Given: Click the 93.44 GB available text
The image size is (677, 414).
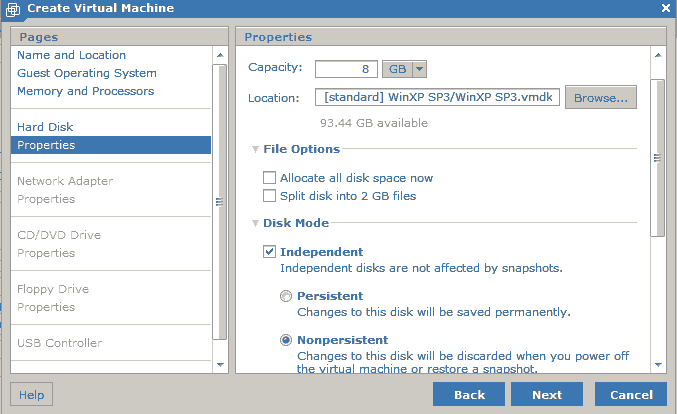Looking at the screenshot, I should click(x=374, y=123).
